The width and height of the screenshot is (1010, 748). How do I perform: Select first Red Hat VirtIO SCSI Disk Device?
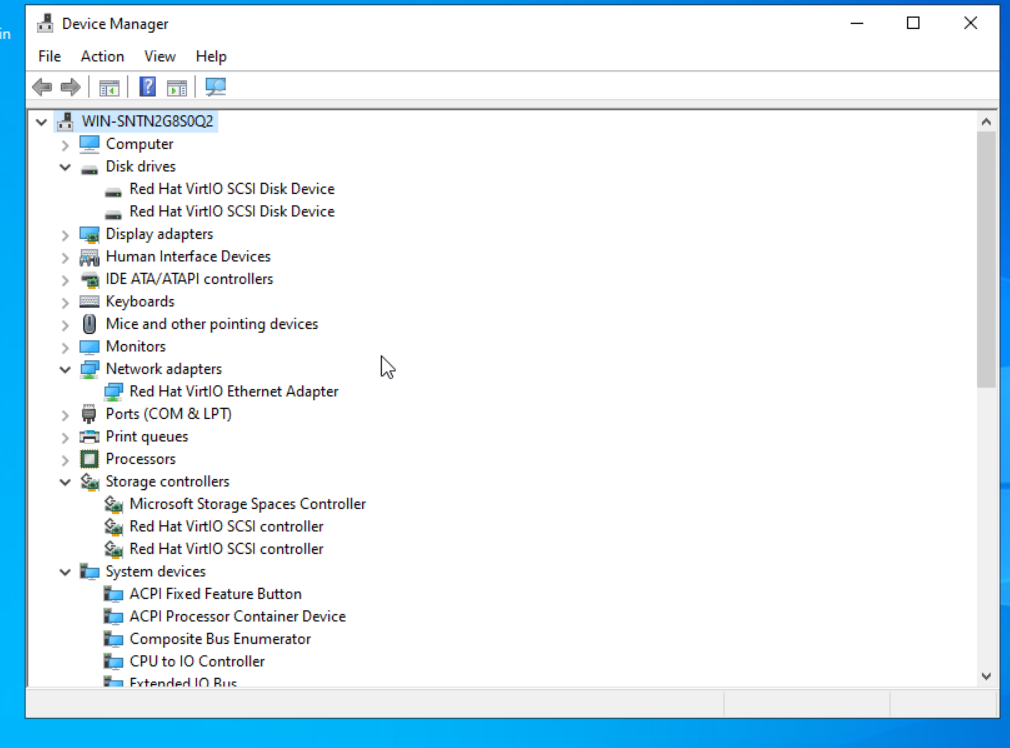(x=232, y=189)
